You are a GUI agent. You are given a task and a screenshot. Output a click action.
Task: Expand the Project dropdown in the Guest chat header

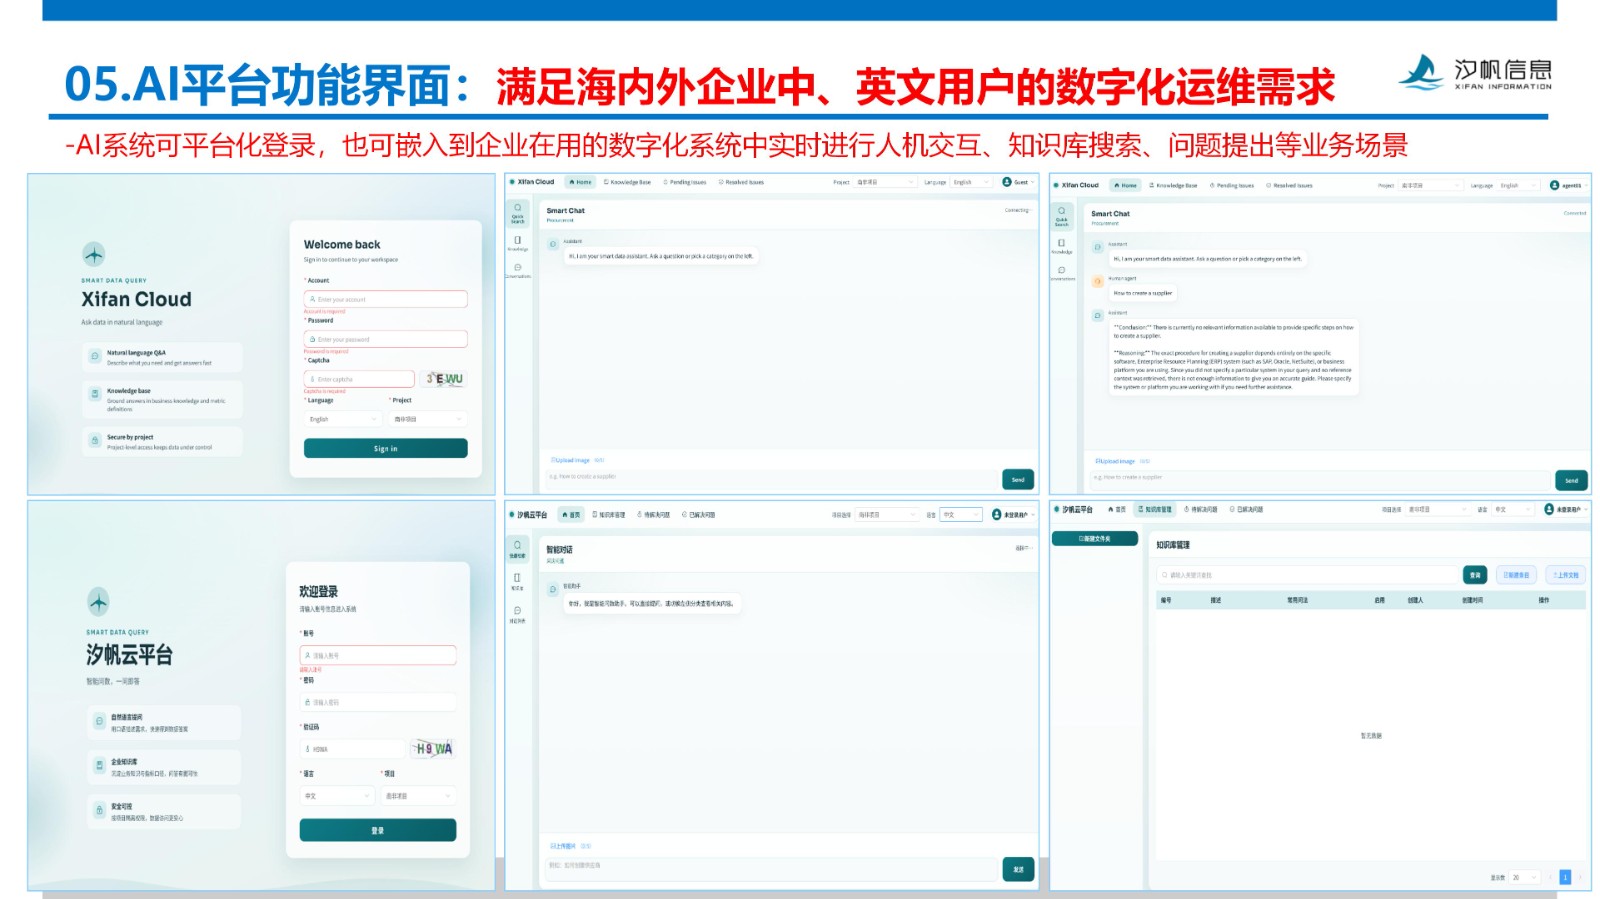885,182
